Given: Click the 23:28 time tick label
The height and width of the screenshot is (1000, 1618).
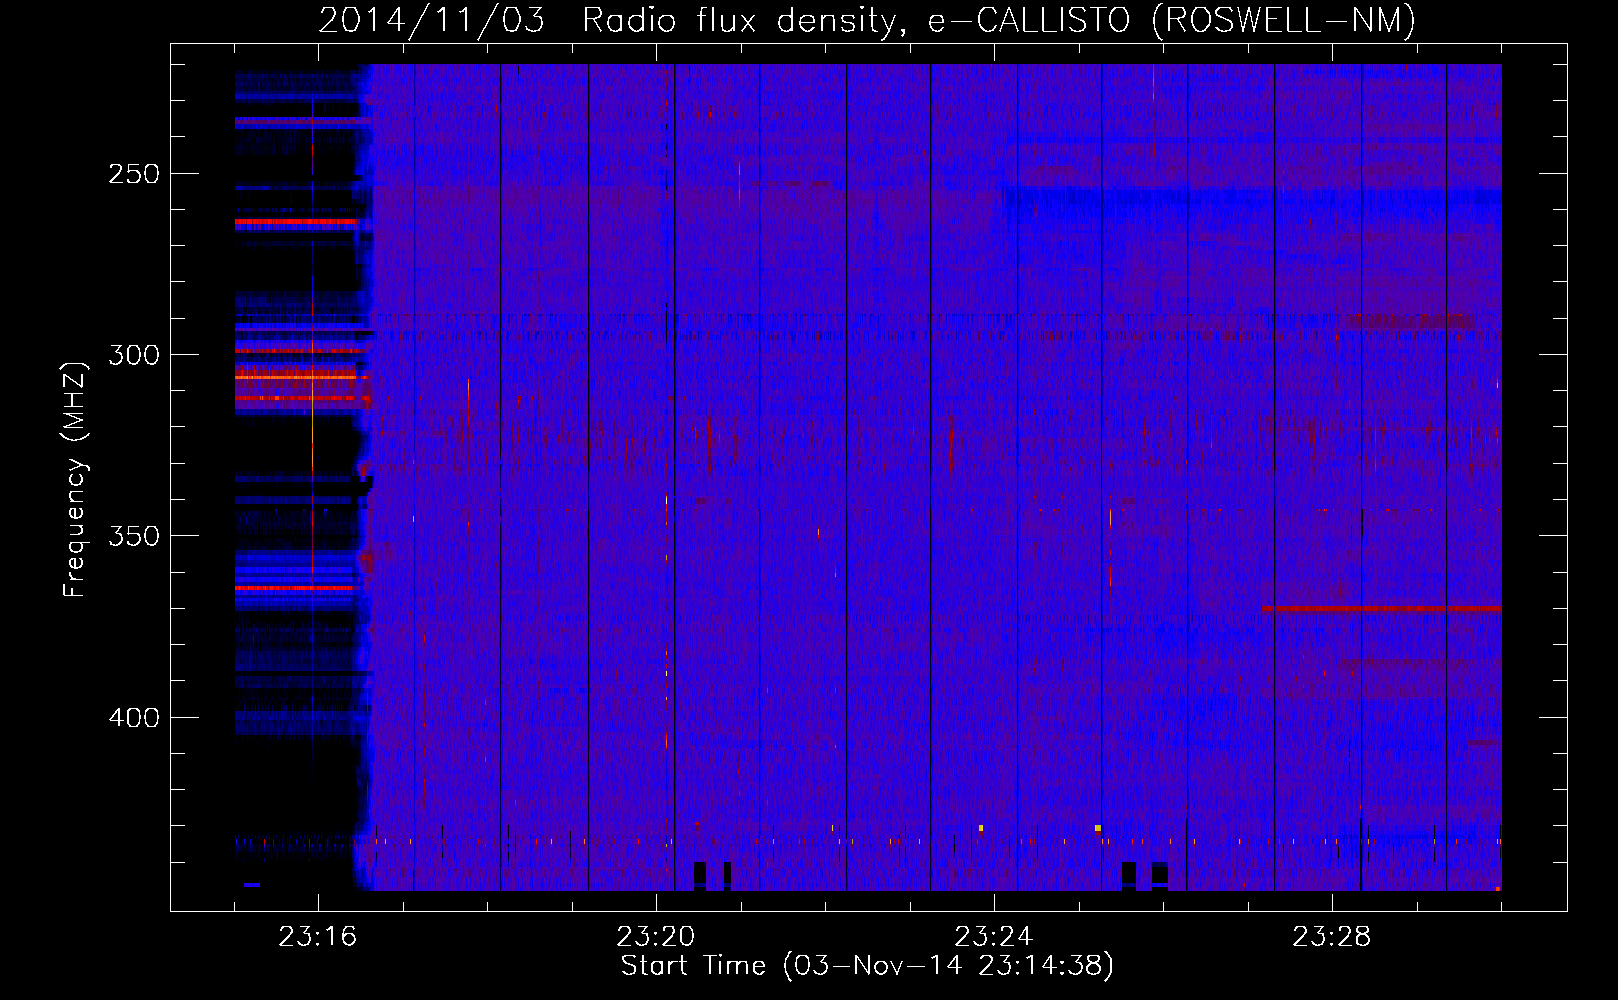Looking at the screenshot, I should pyautogui.click(x=1332, y=937).
